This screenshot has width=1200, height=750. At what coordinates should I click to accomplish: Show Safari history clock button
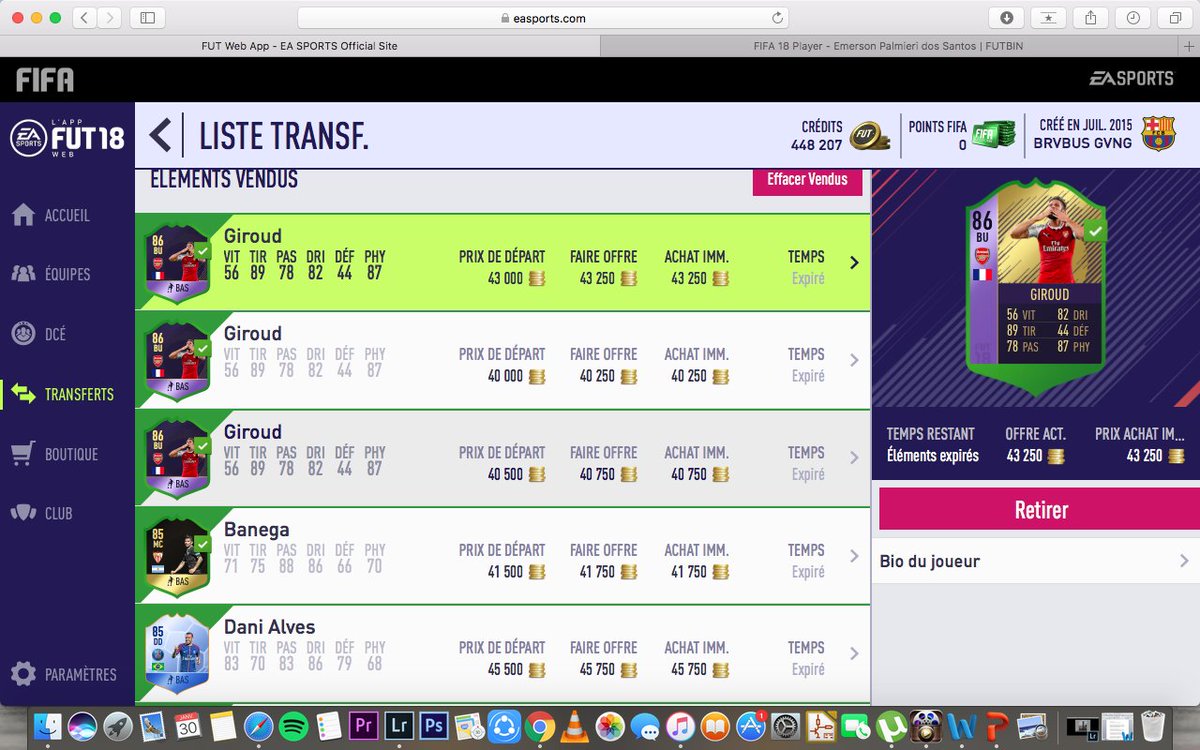click(x=1132, y=18)
